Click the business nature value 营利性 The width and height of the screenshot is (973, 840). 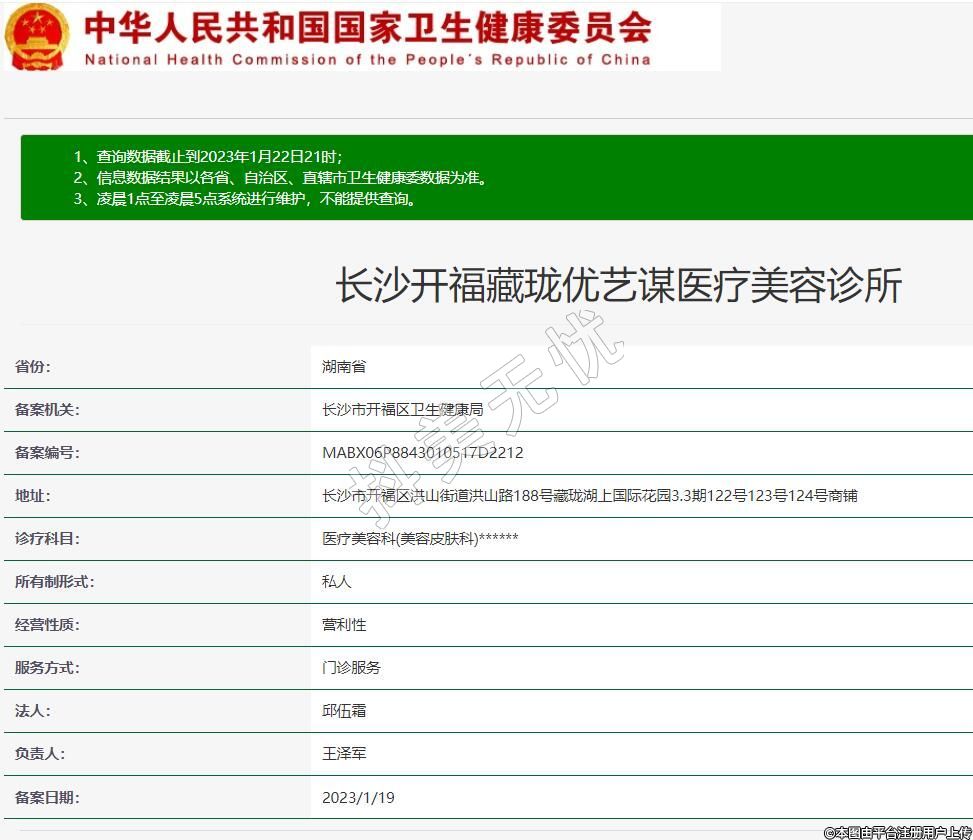pos(344,625)
